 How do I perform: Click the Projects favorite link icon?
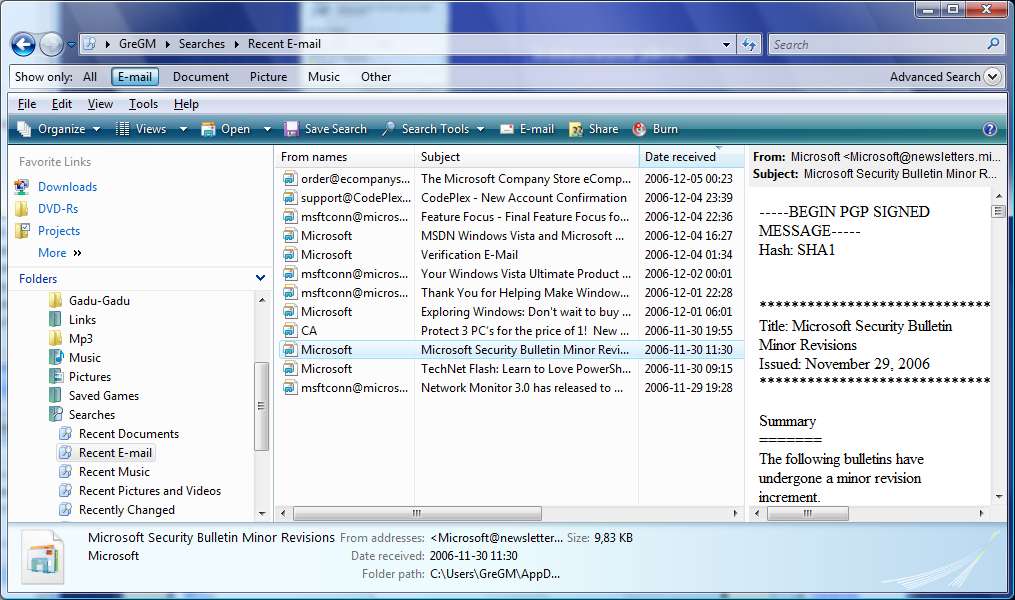point(22,230)
